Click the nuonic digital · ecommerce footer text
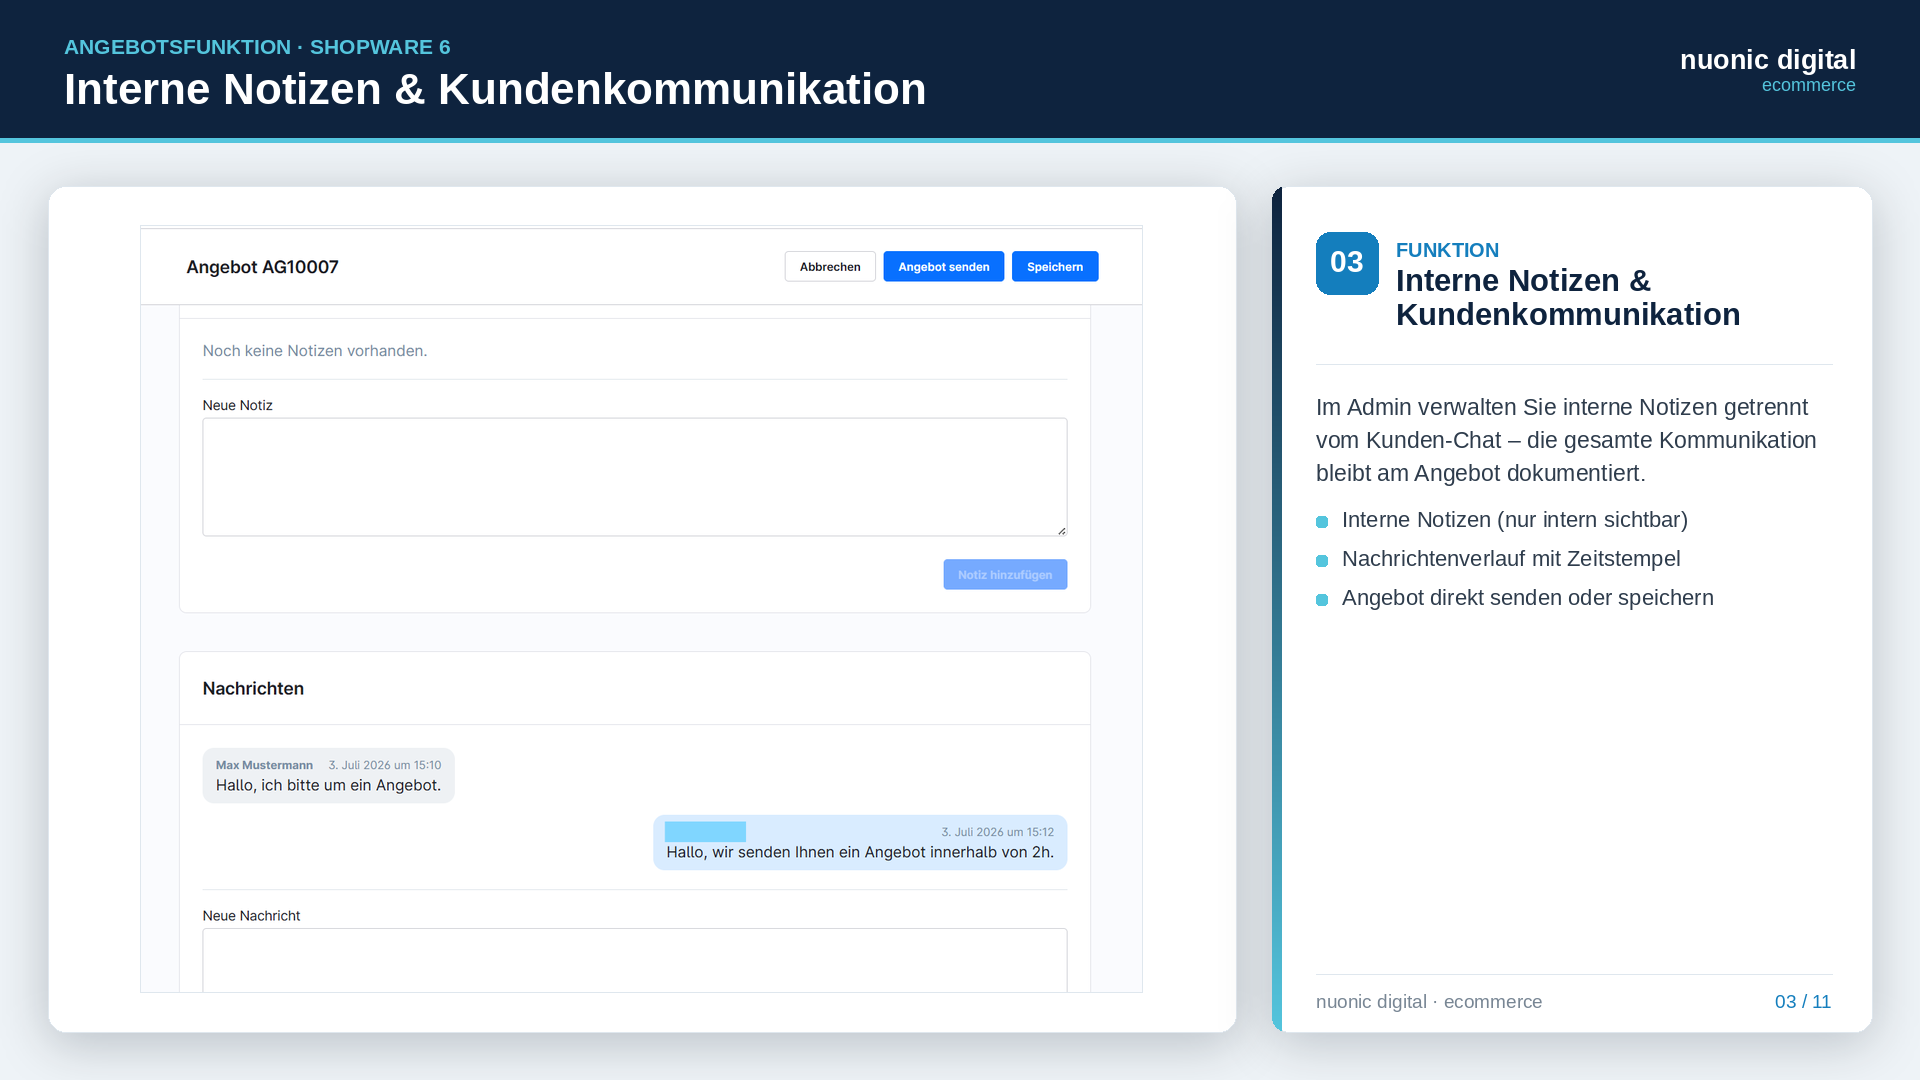Screen dimensions: 1920x1080 (1429, 1002)
